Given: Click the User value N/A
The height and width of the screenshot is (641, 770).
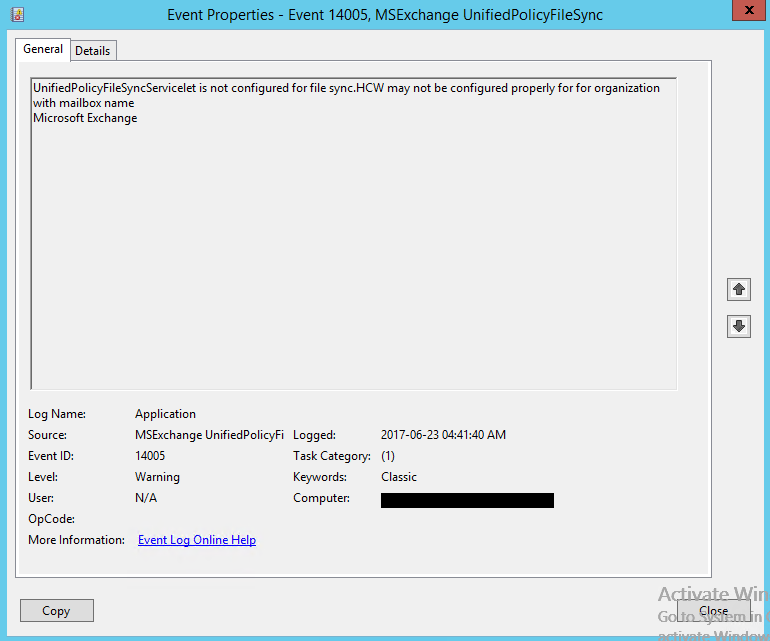Looking at the screenshot, I should pyautogui.click(x=146, y=498).
